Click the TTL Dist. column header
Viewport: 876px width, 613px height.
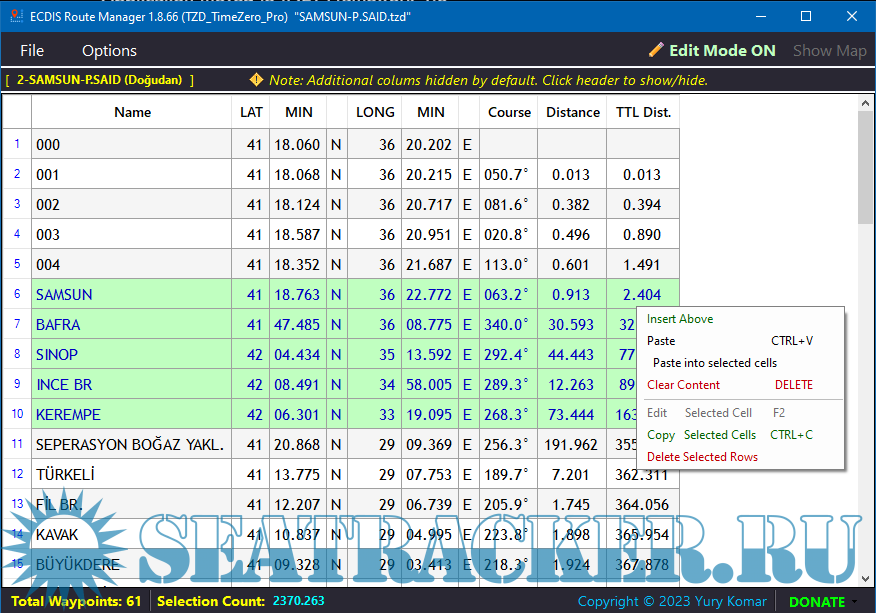[x=643, y=112]
